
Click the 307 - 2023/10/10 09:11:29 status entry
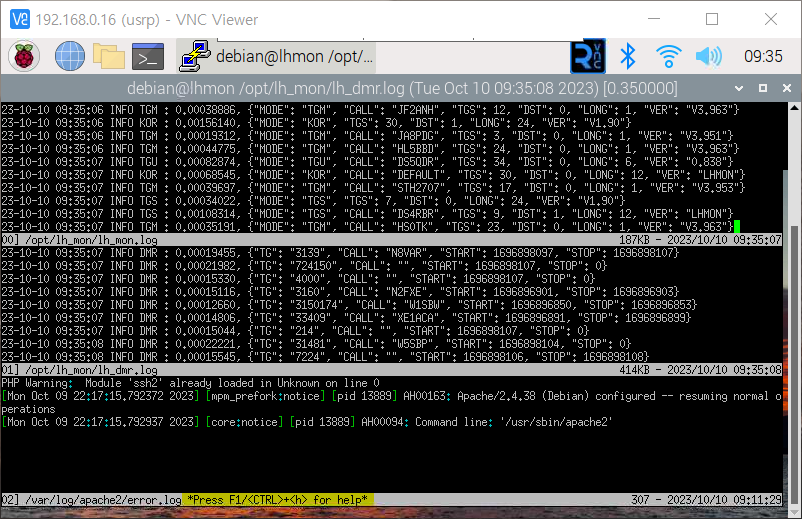point(706,500)
